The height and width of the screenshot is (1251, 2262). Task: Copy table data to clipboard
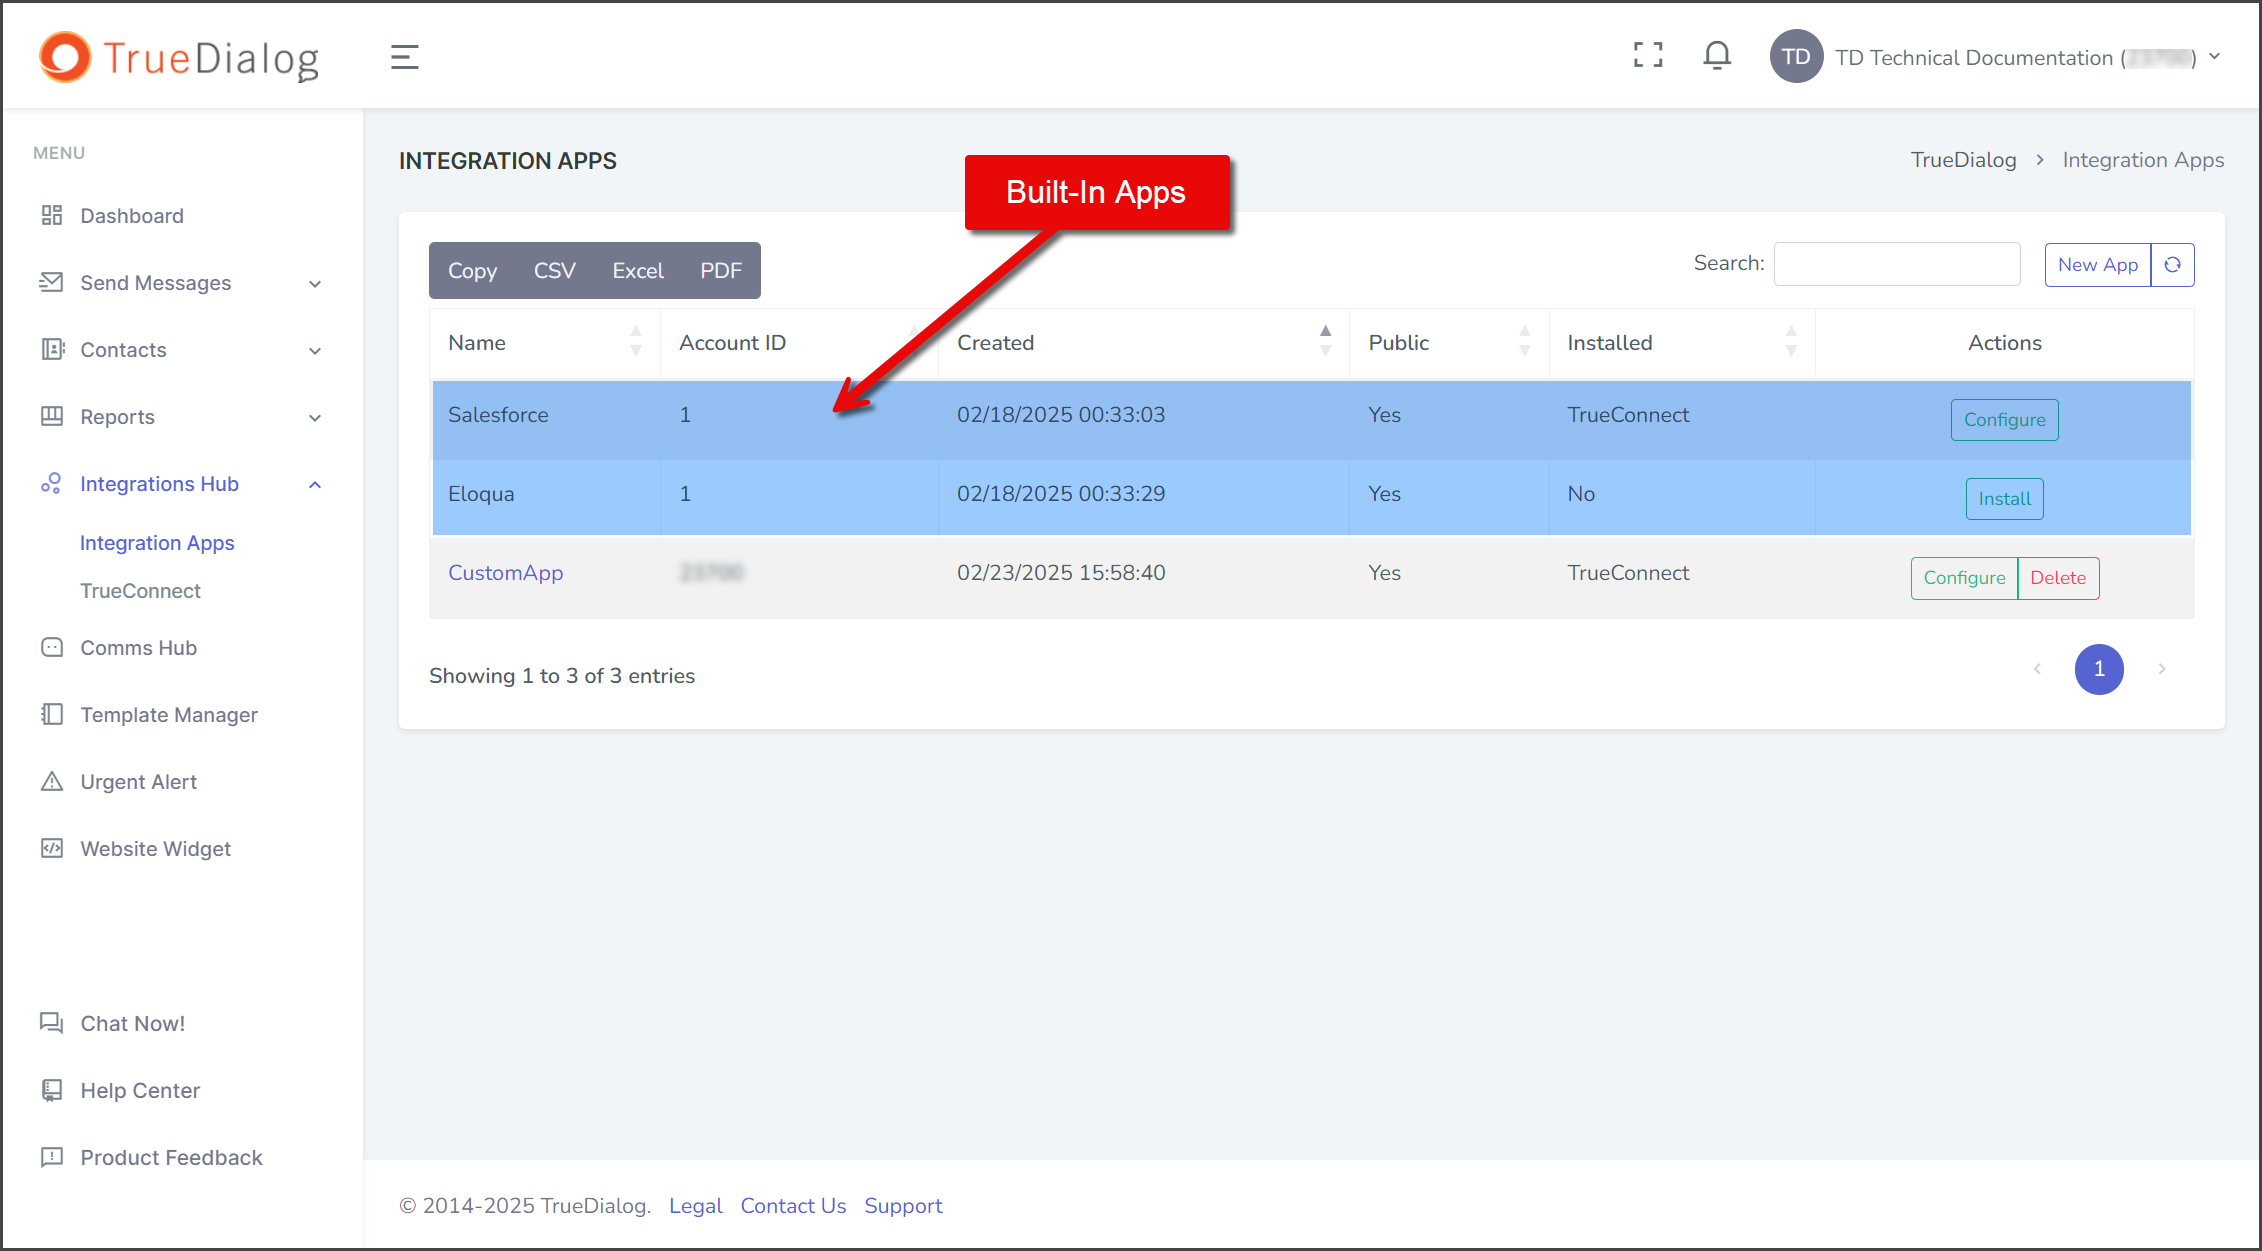pos(472,271)
